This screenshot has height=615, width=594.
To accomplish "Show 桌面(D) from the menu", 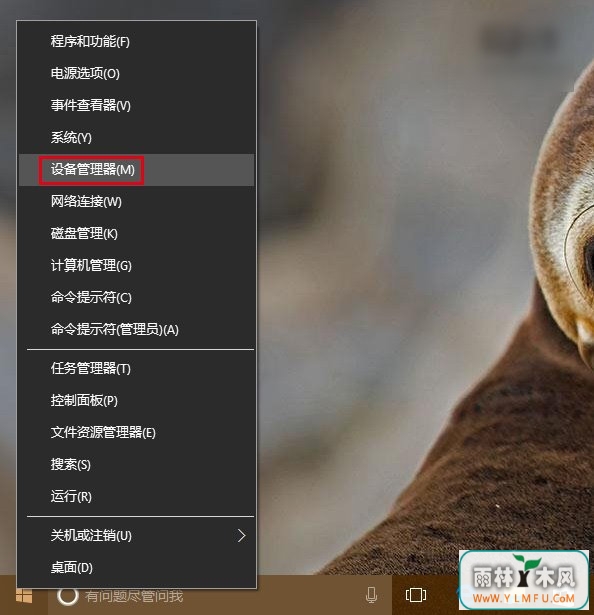I will tap(137, 568).
